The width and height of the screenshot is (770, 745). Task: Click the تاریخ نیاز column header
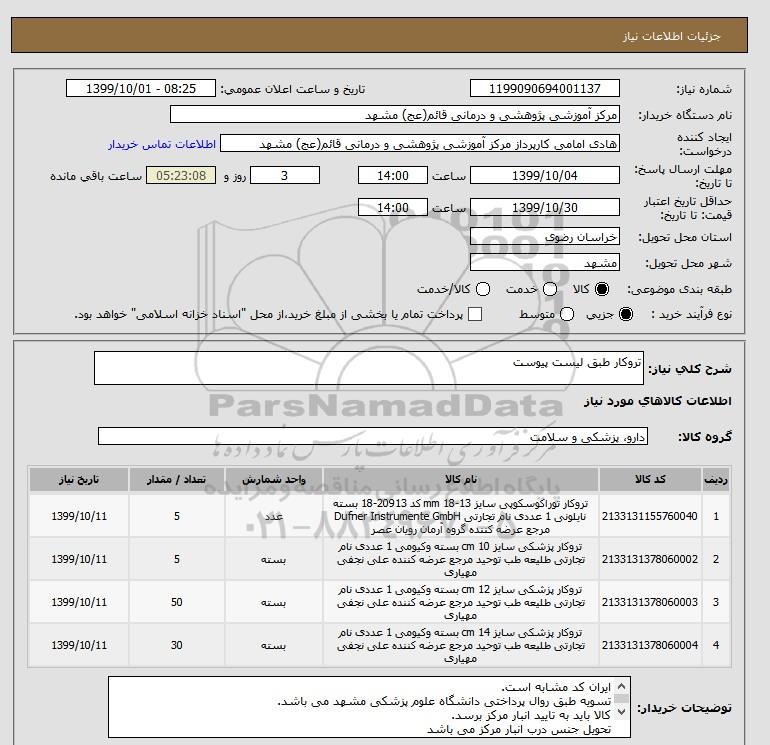[x=79, y=479]
